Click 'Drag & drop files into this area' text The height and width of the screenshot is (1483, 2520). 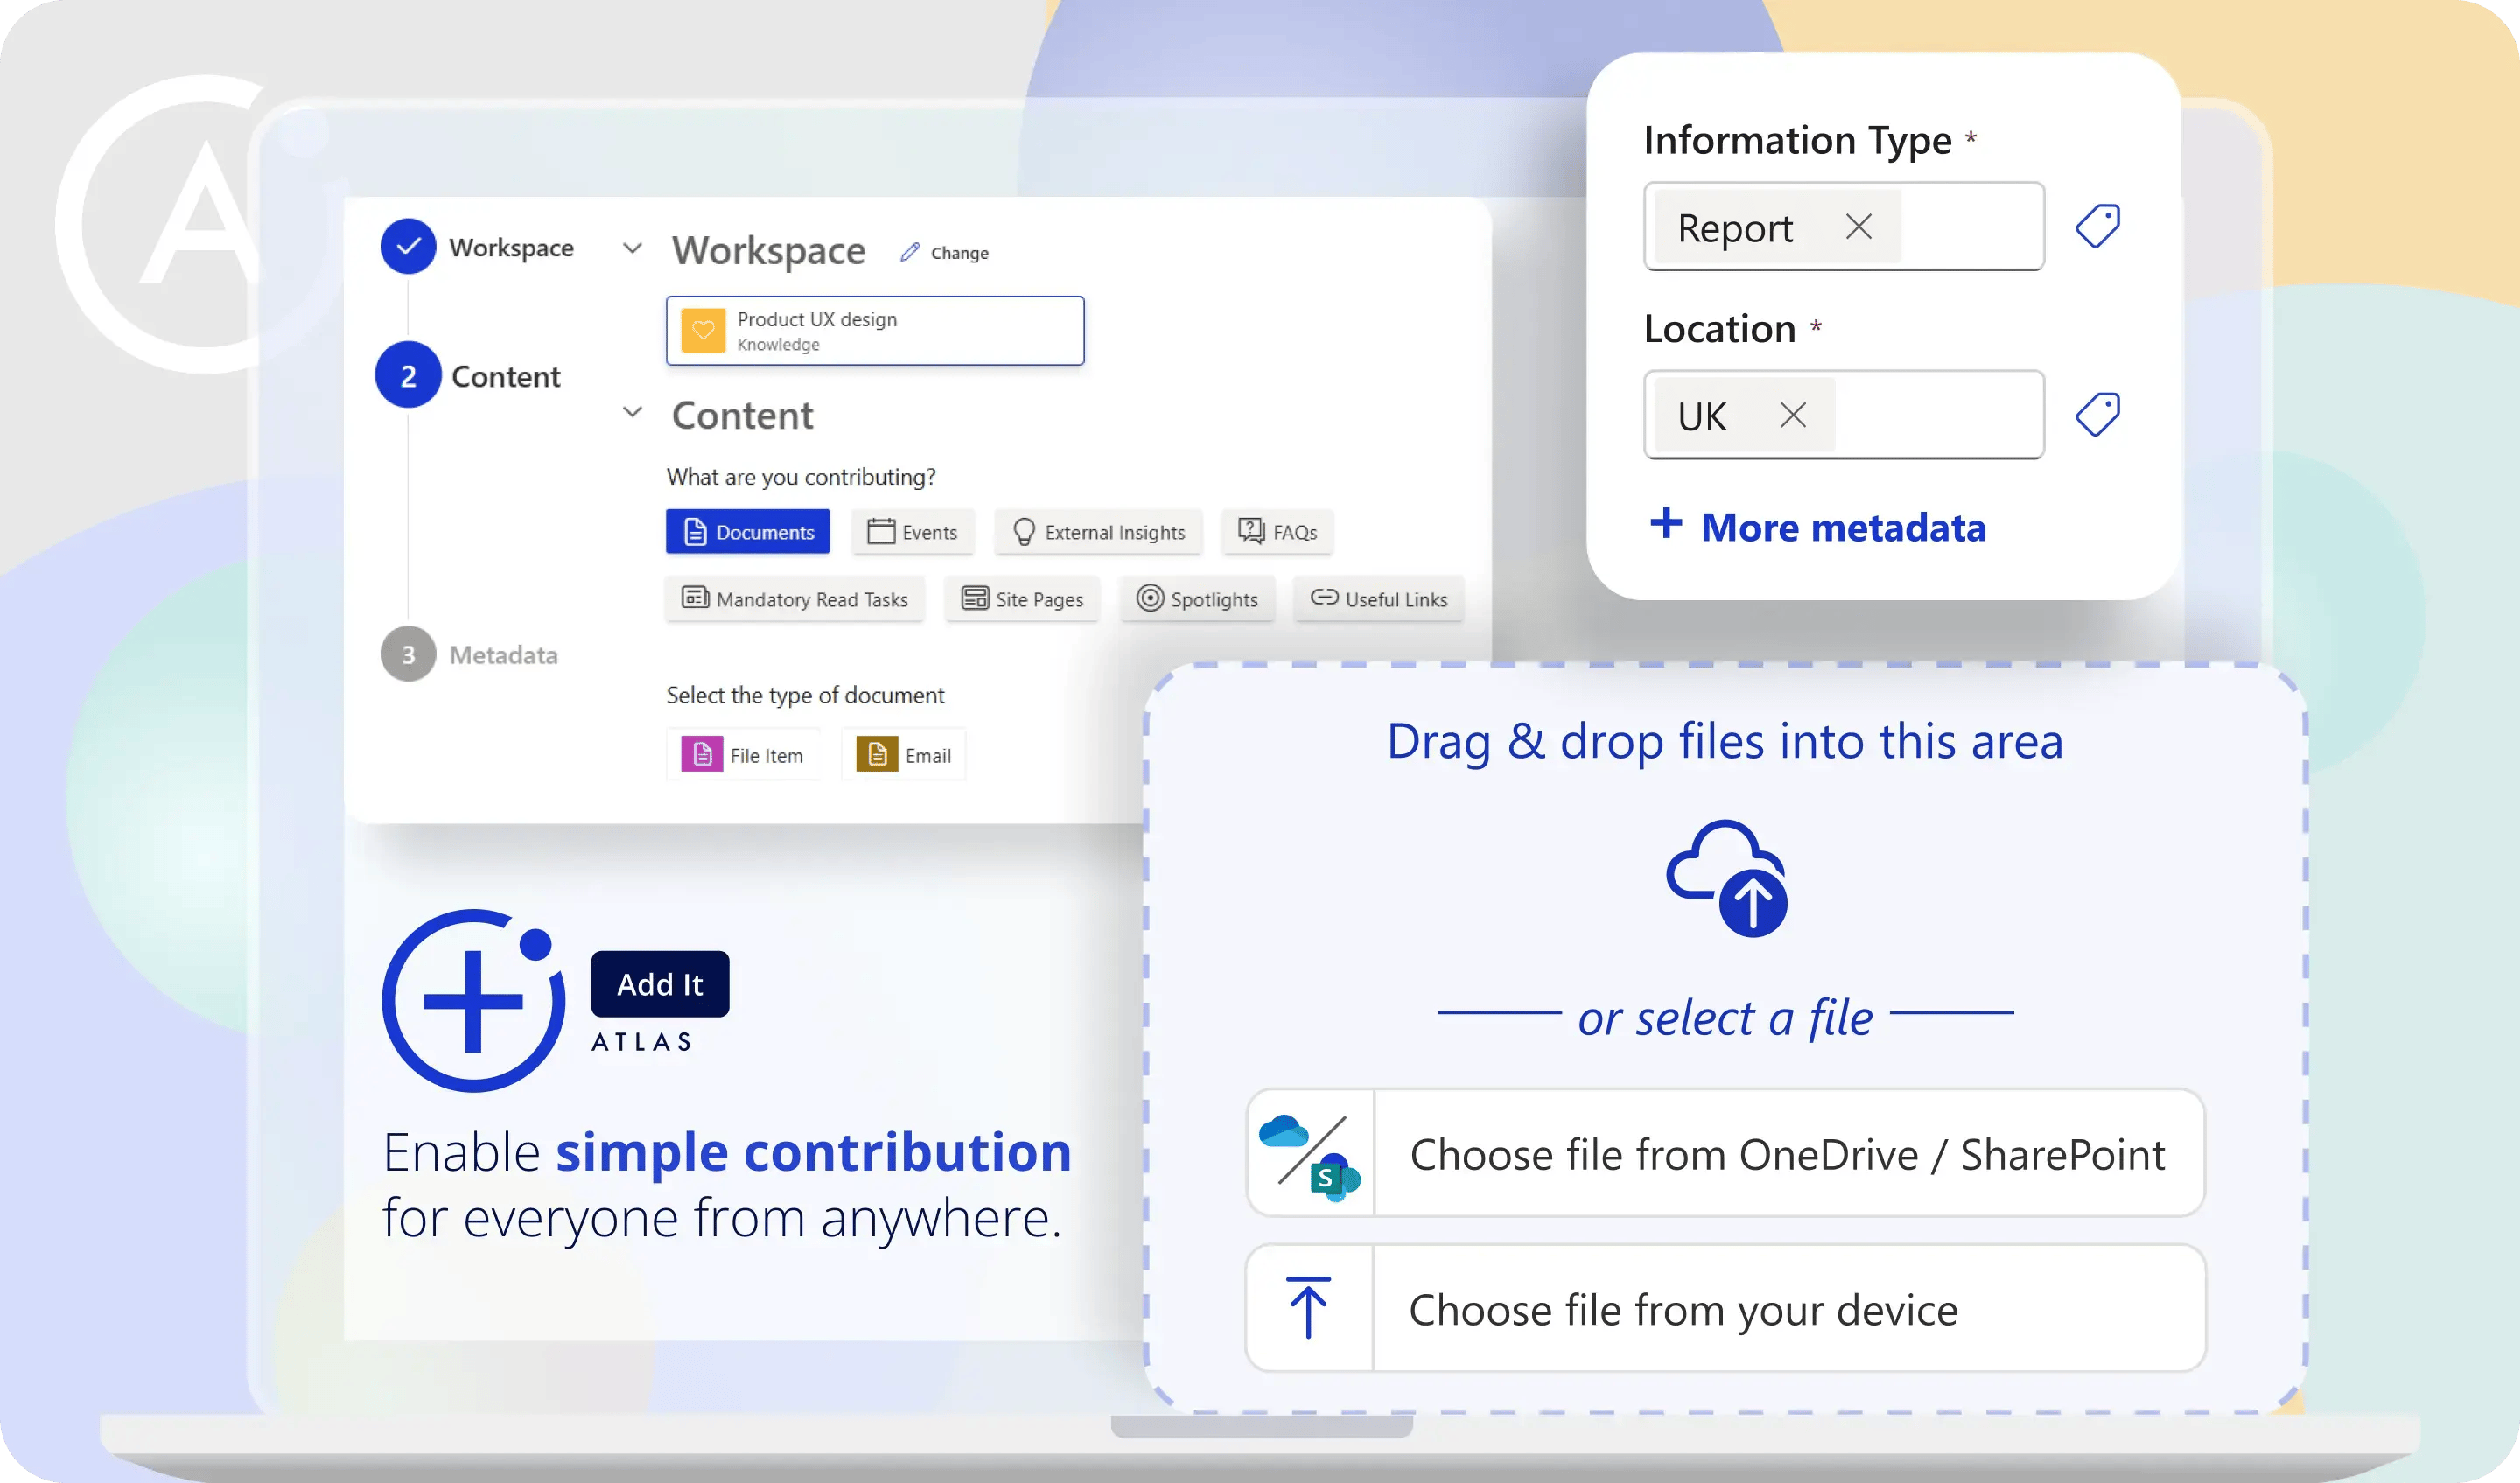click(1725, 741)
